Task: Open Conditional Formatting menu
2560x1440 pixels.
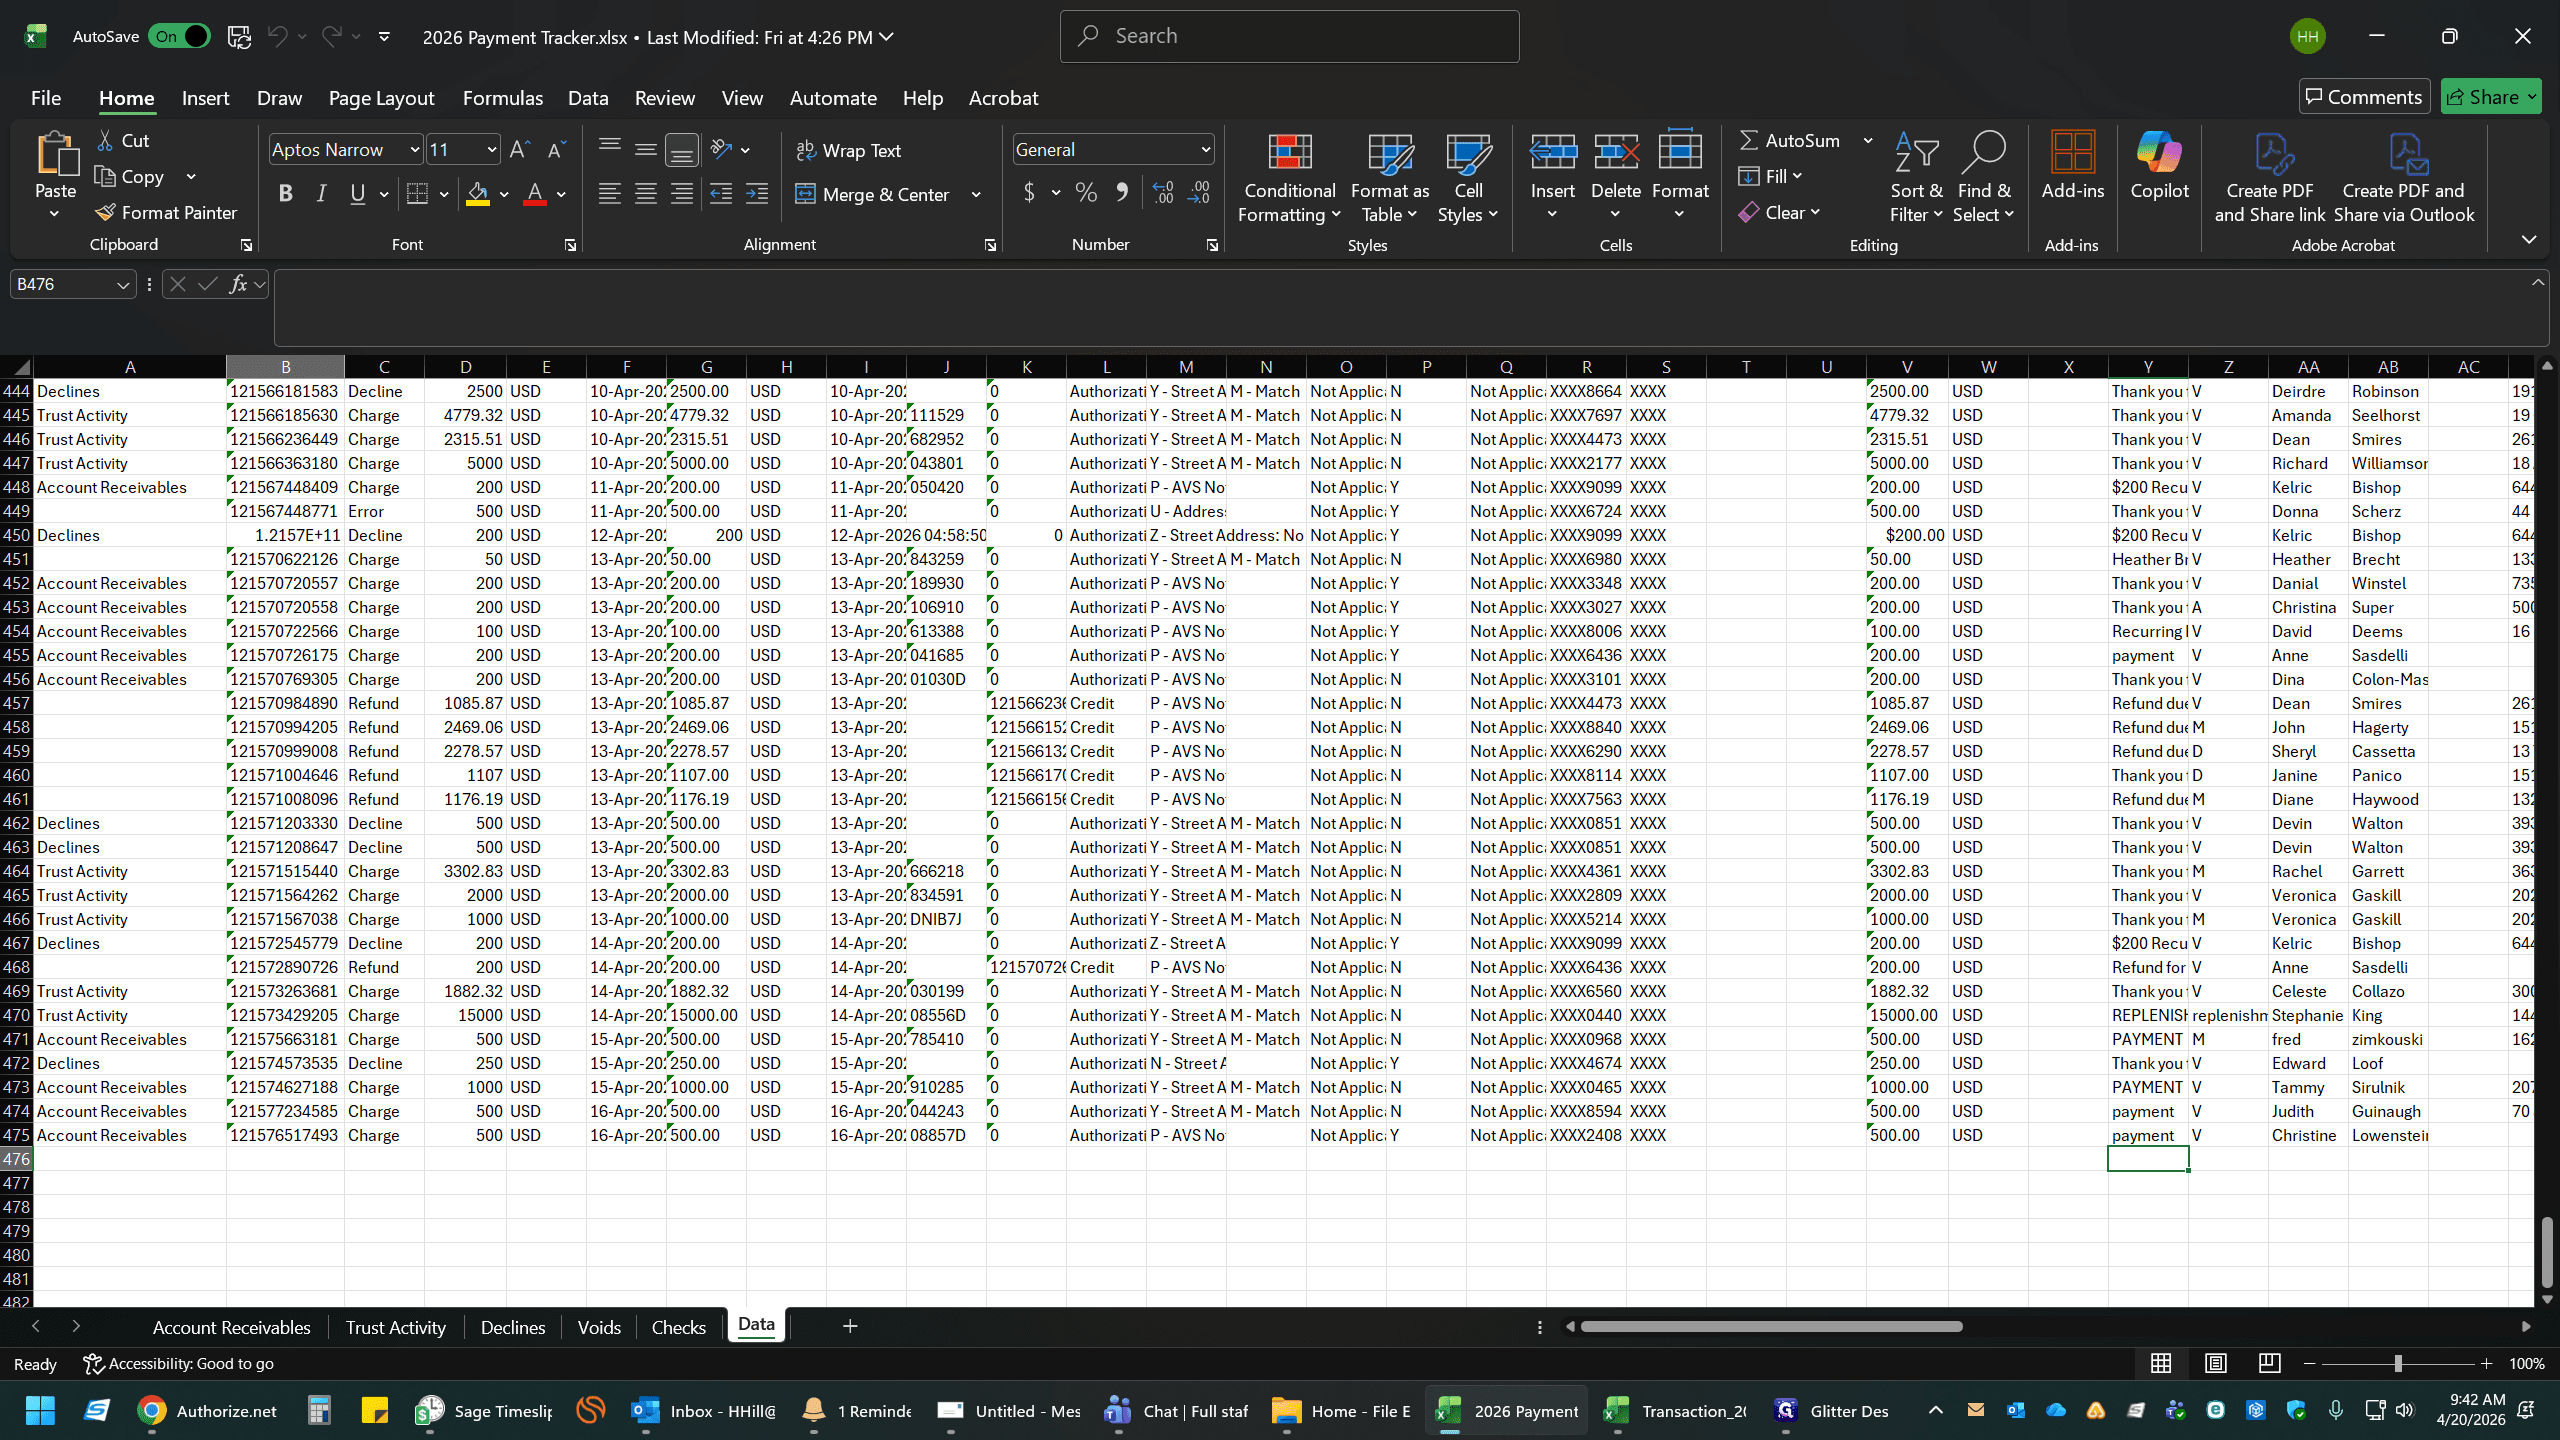Action: pos(1289,178)
